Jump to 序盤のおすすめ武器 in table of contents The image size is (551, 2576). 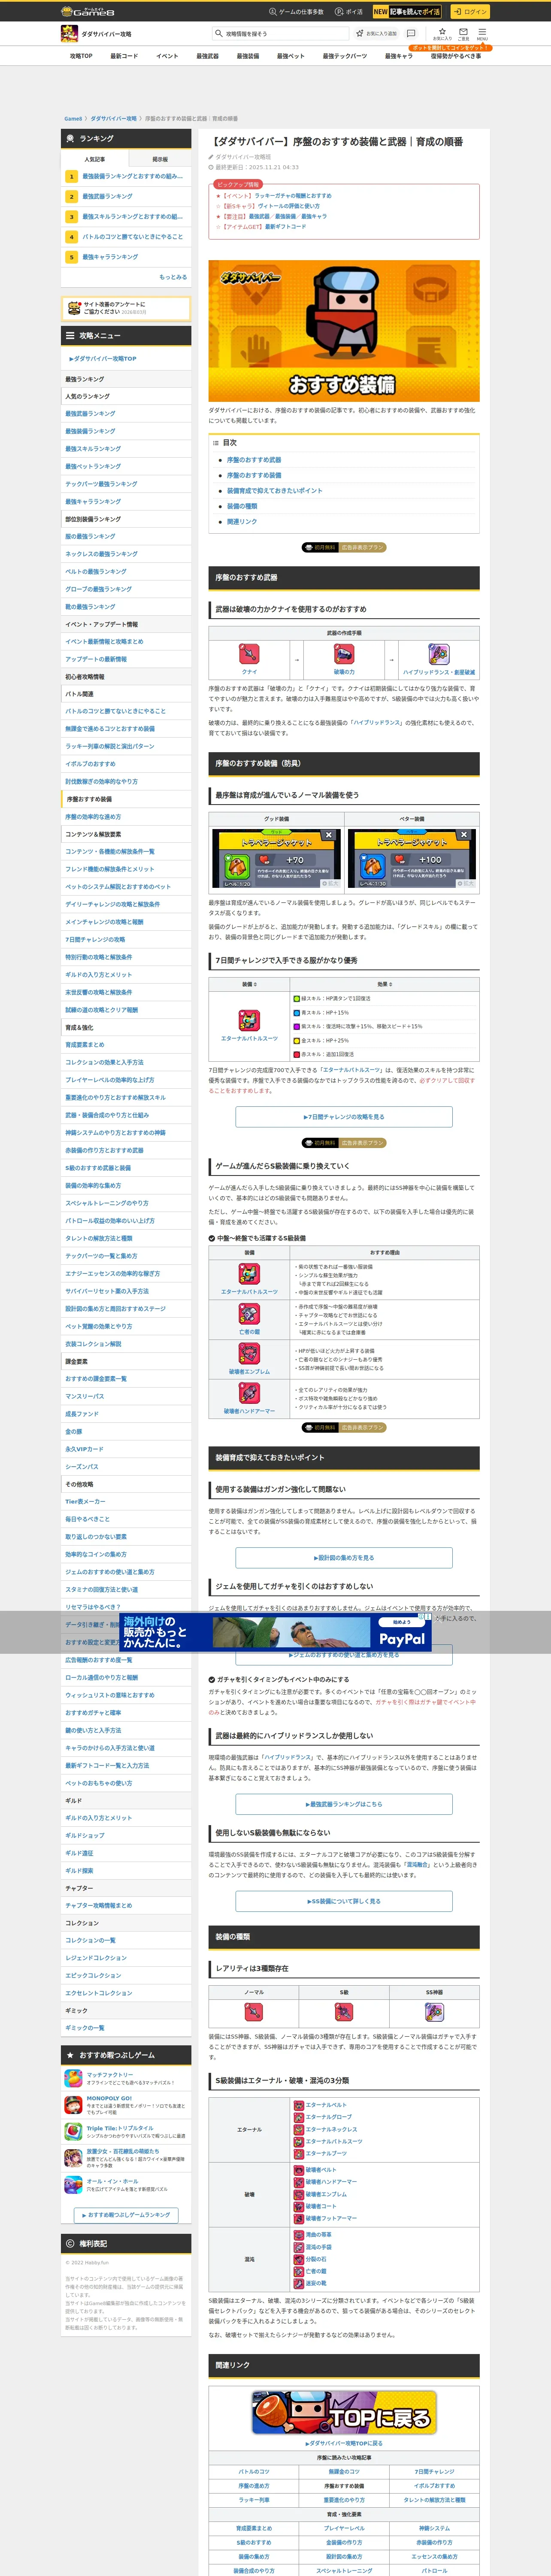pos(254,460)
